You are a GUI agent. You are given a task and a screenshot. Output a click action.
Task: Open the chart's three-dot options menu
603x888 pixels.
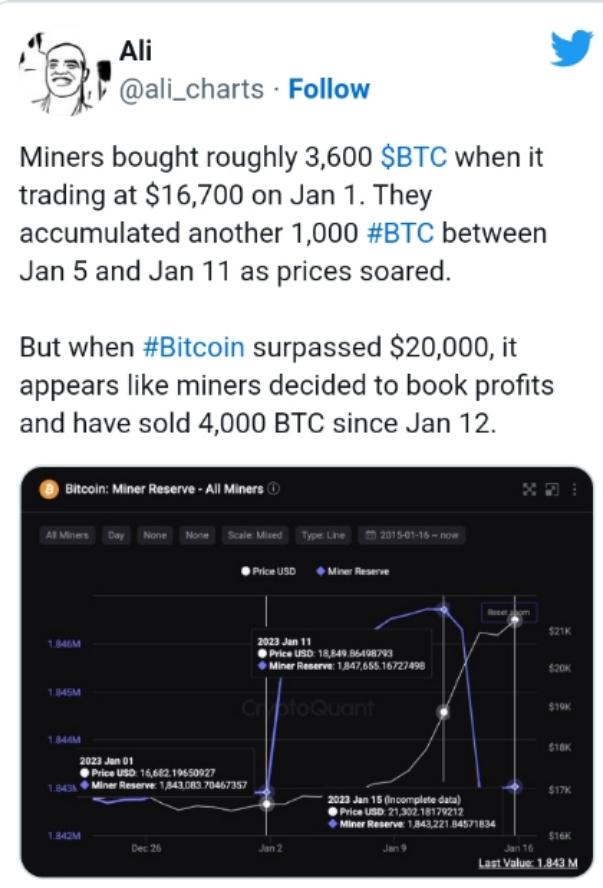coord(575,489)
